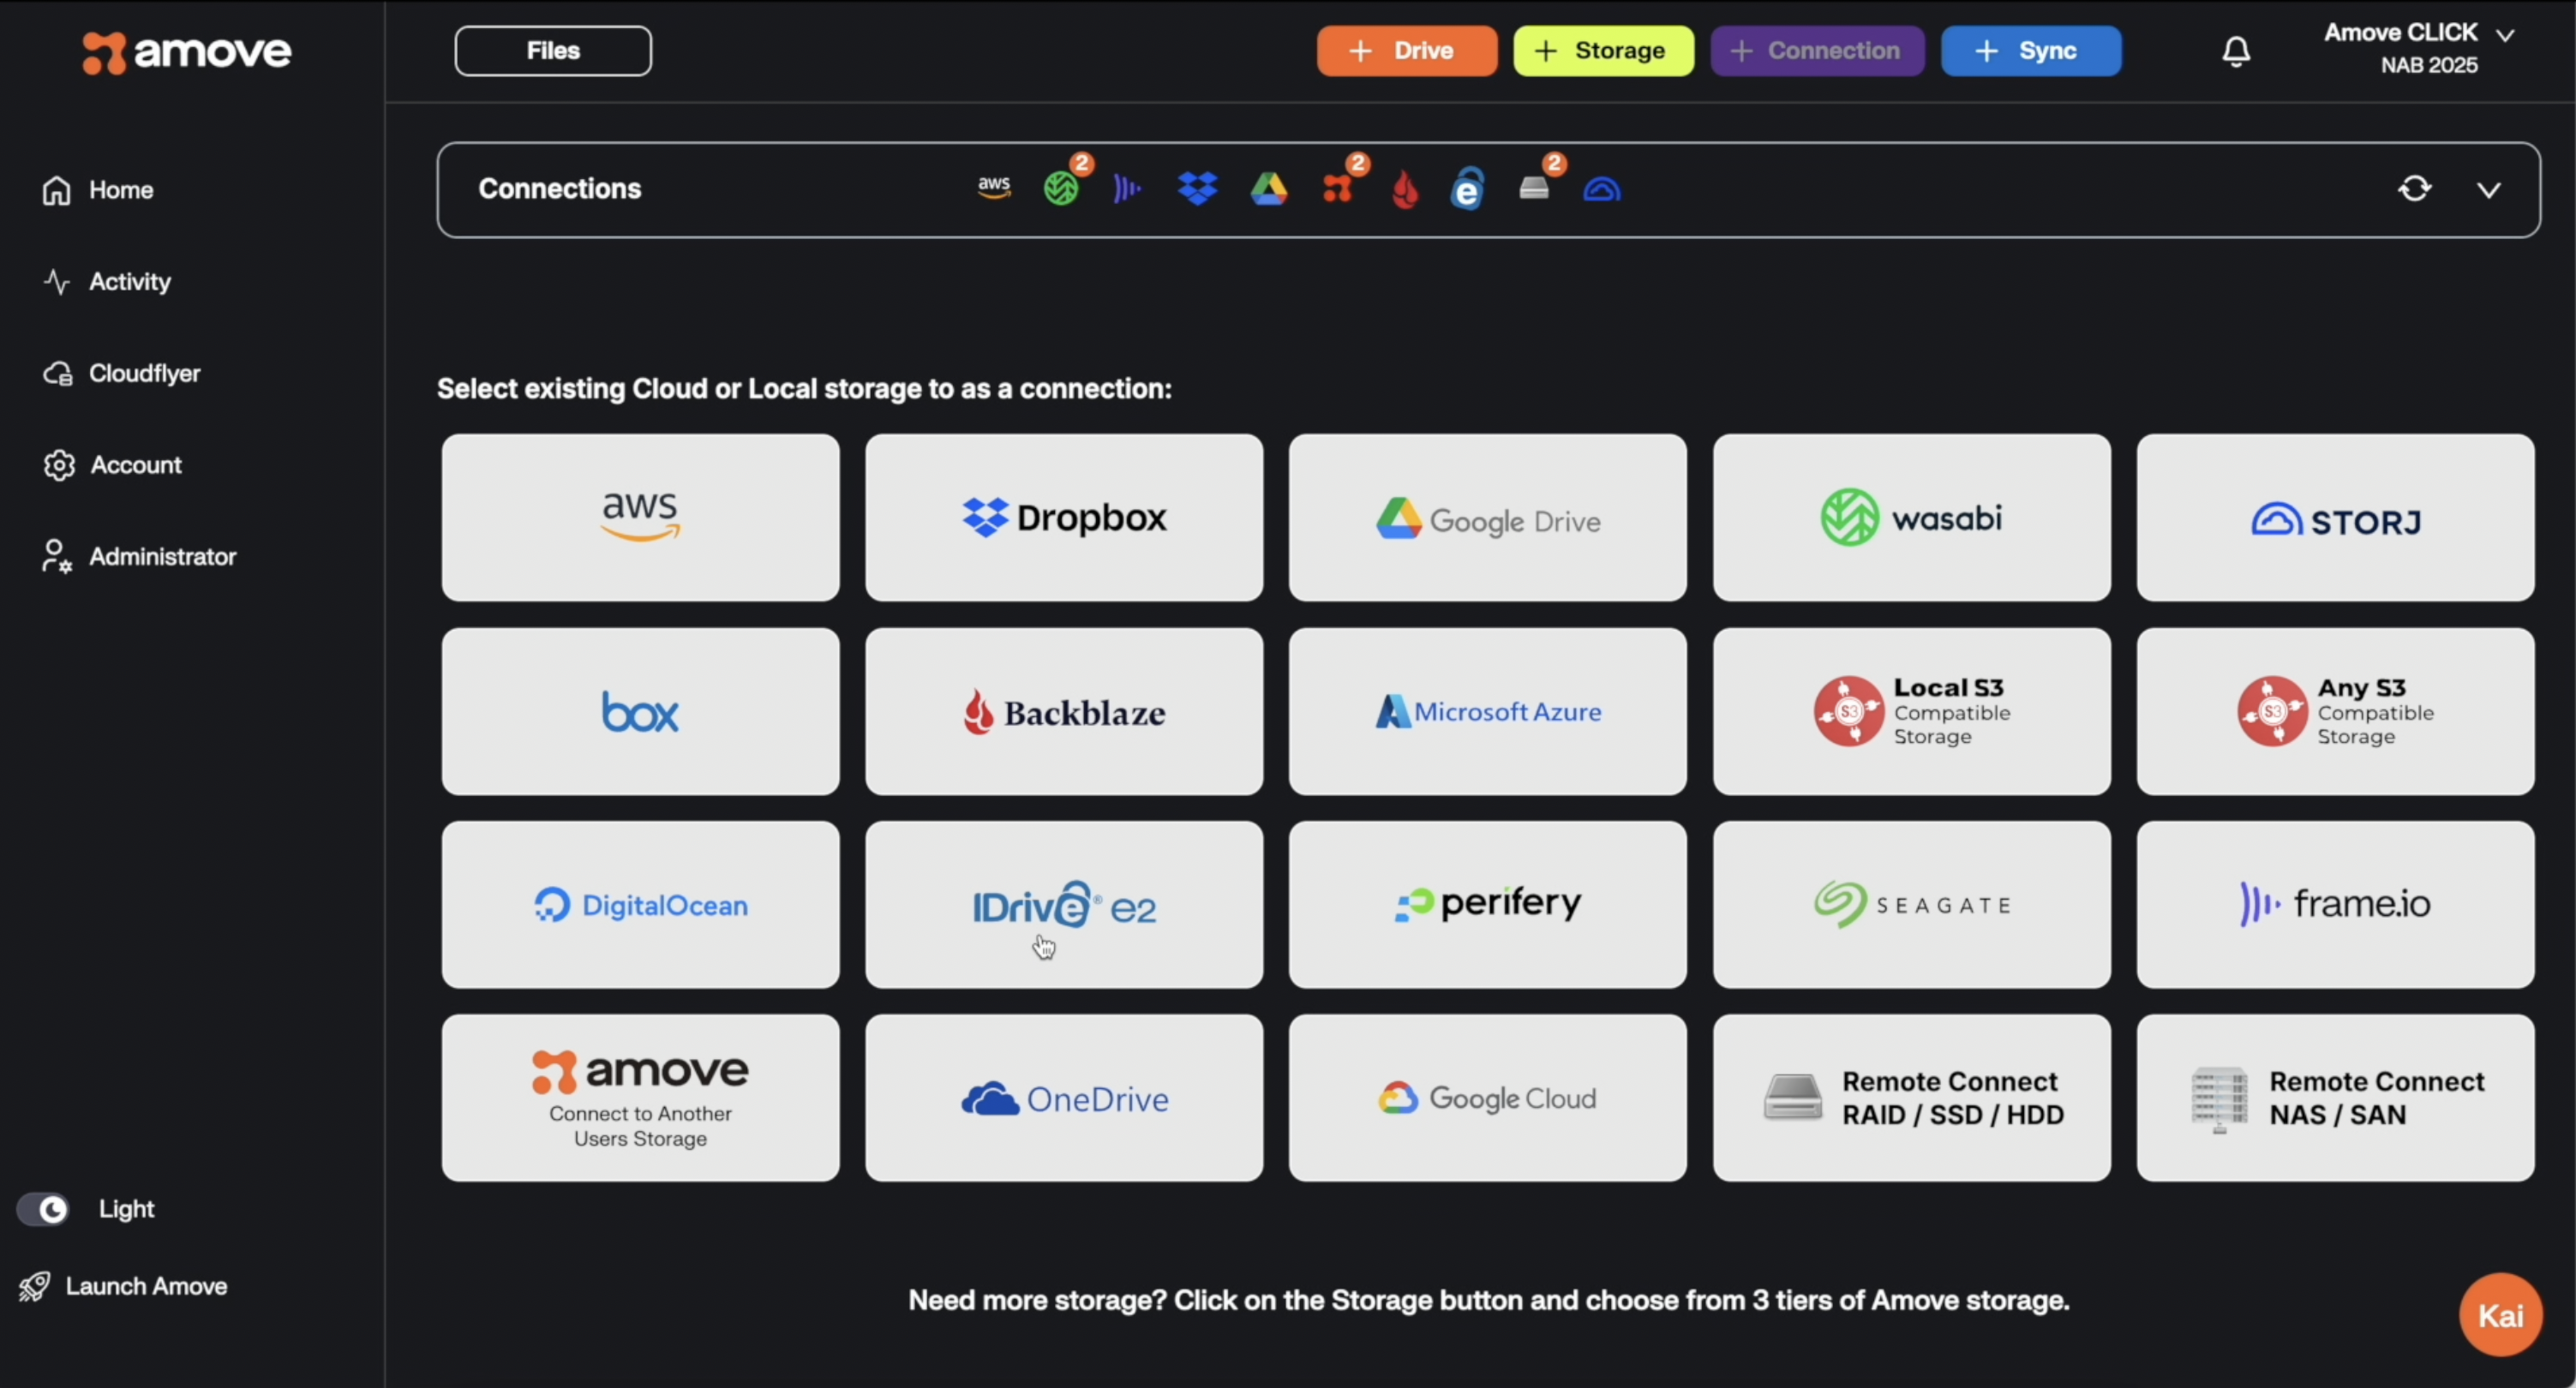Image resolution: width=2576 pixels, height=1388 pixels.
Task: Select the Microsoft Azure storage card
Action: point(1487,711)
